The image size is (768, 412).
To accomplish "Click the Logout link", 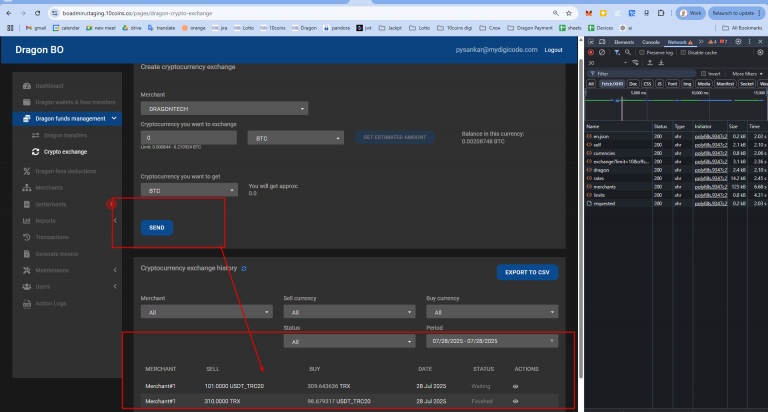I will click(x=553, y=50).
